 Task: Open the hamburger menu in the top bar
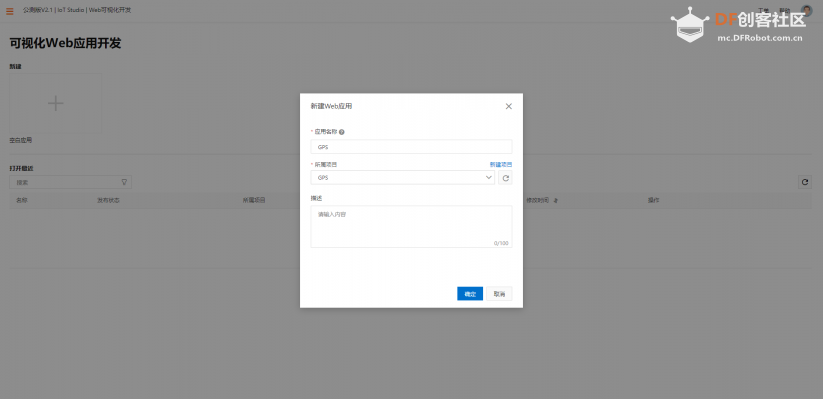10,11
